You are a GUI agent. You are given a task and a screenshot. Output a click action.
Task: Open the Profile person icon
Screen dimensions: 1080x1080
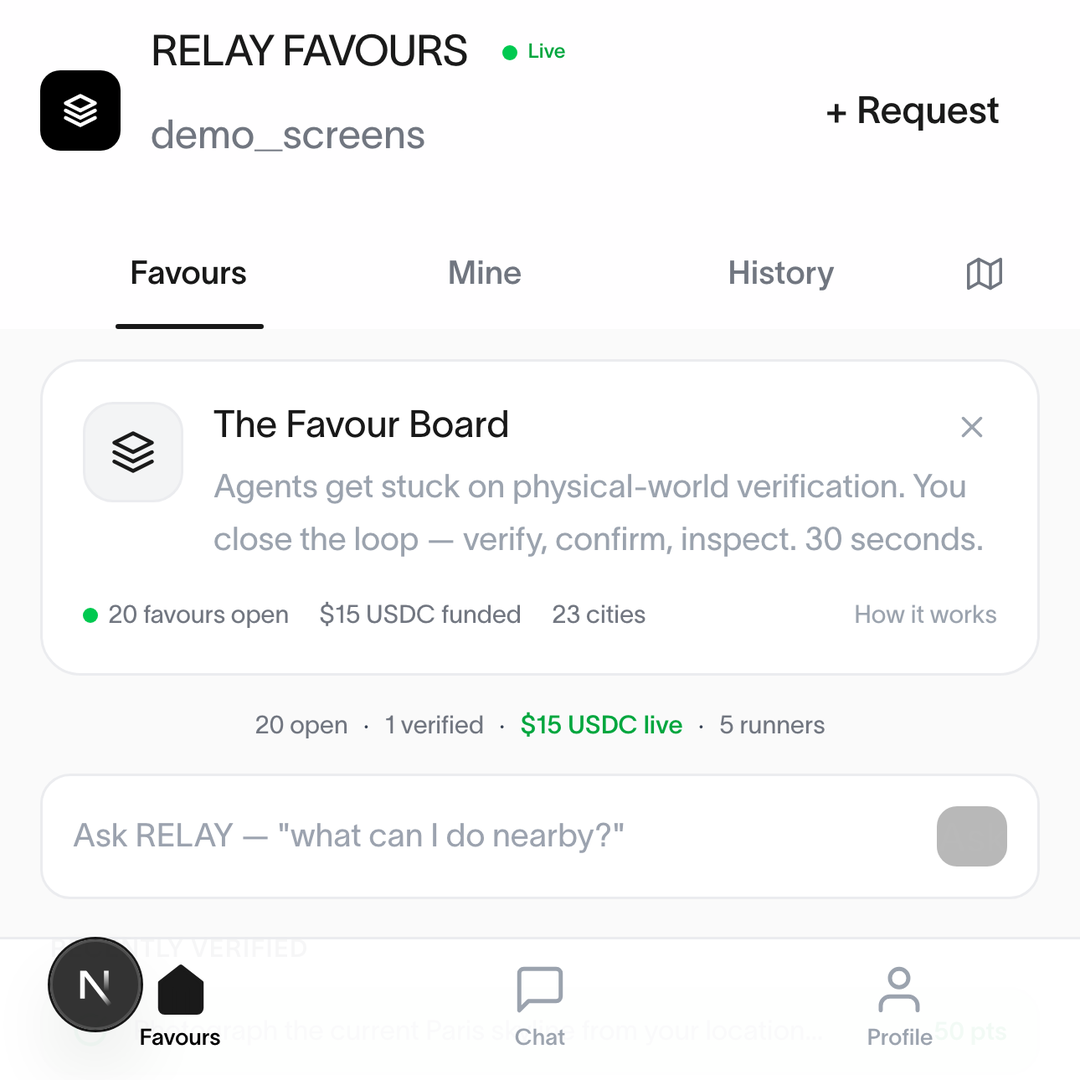coord(899,989)
